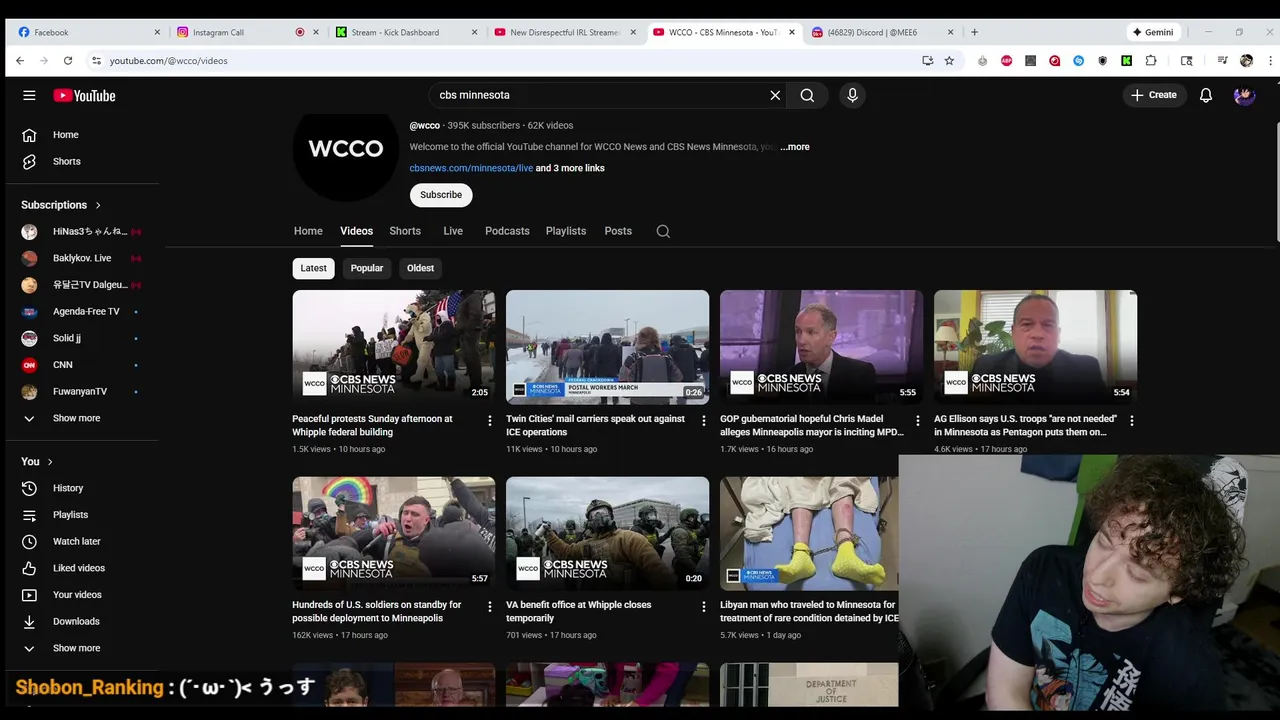Open the channel Home tab
This screenshot has height=720, width=1280.
tap(308, 231)
